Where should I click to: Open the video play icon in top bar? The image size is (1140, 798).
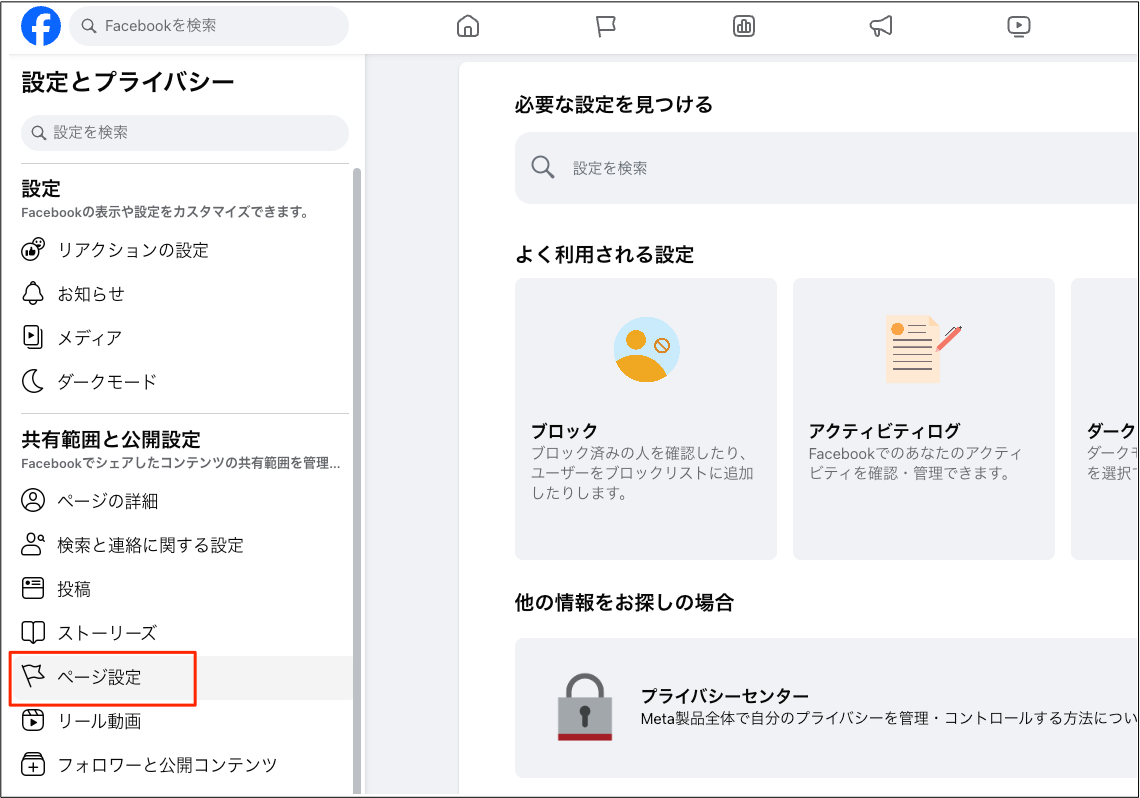click(x=1019, y=26)
